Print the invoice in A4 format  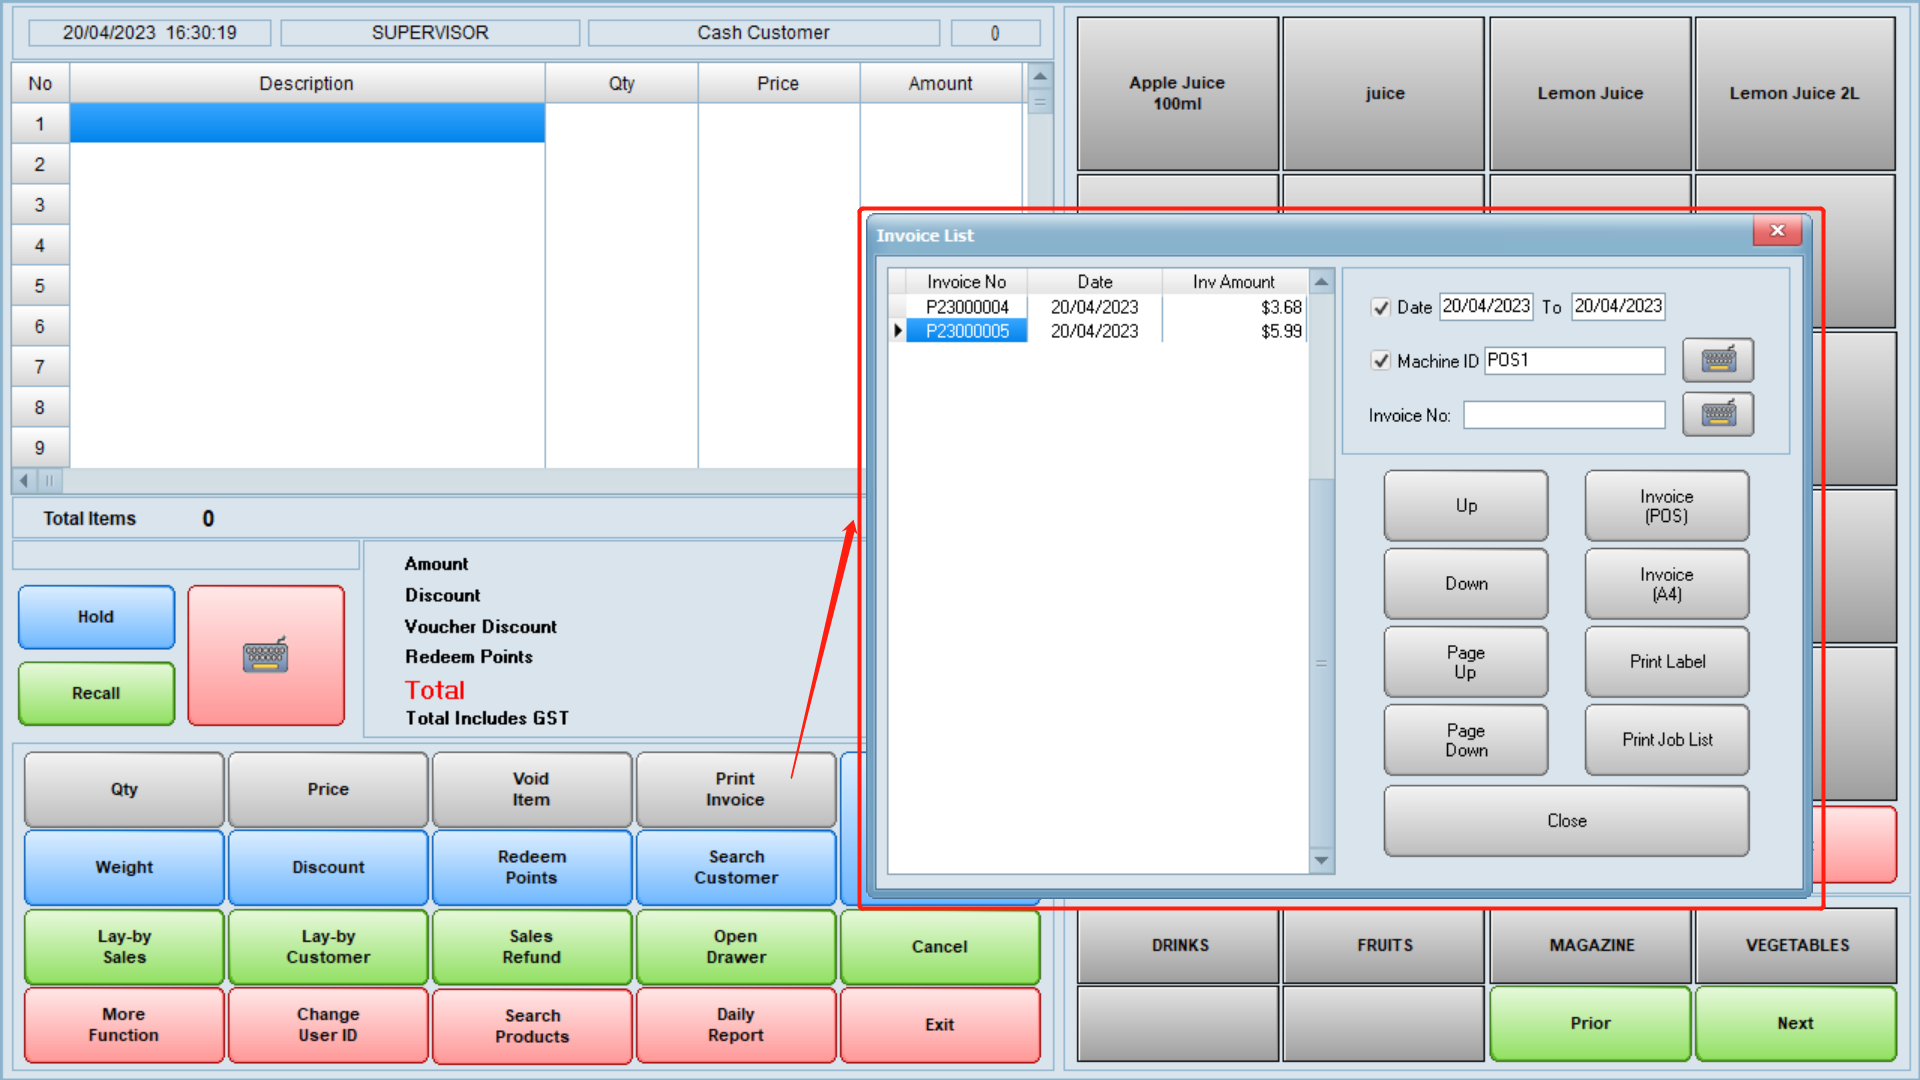[x=1665, y=583]
